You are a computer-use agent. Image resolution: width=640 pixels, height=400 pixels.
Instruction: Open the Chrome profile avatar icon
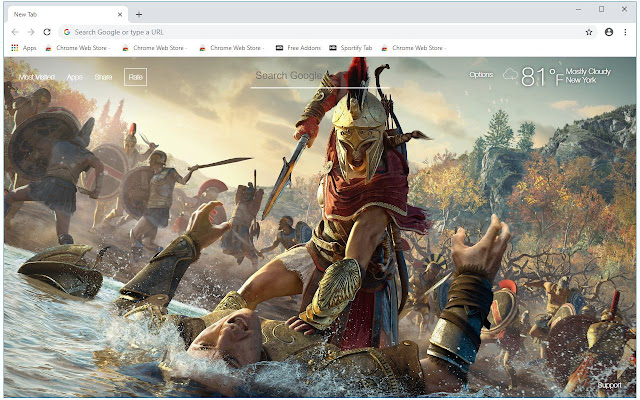tap(609, 32)
